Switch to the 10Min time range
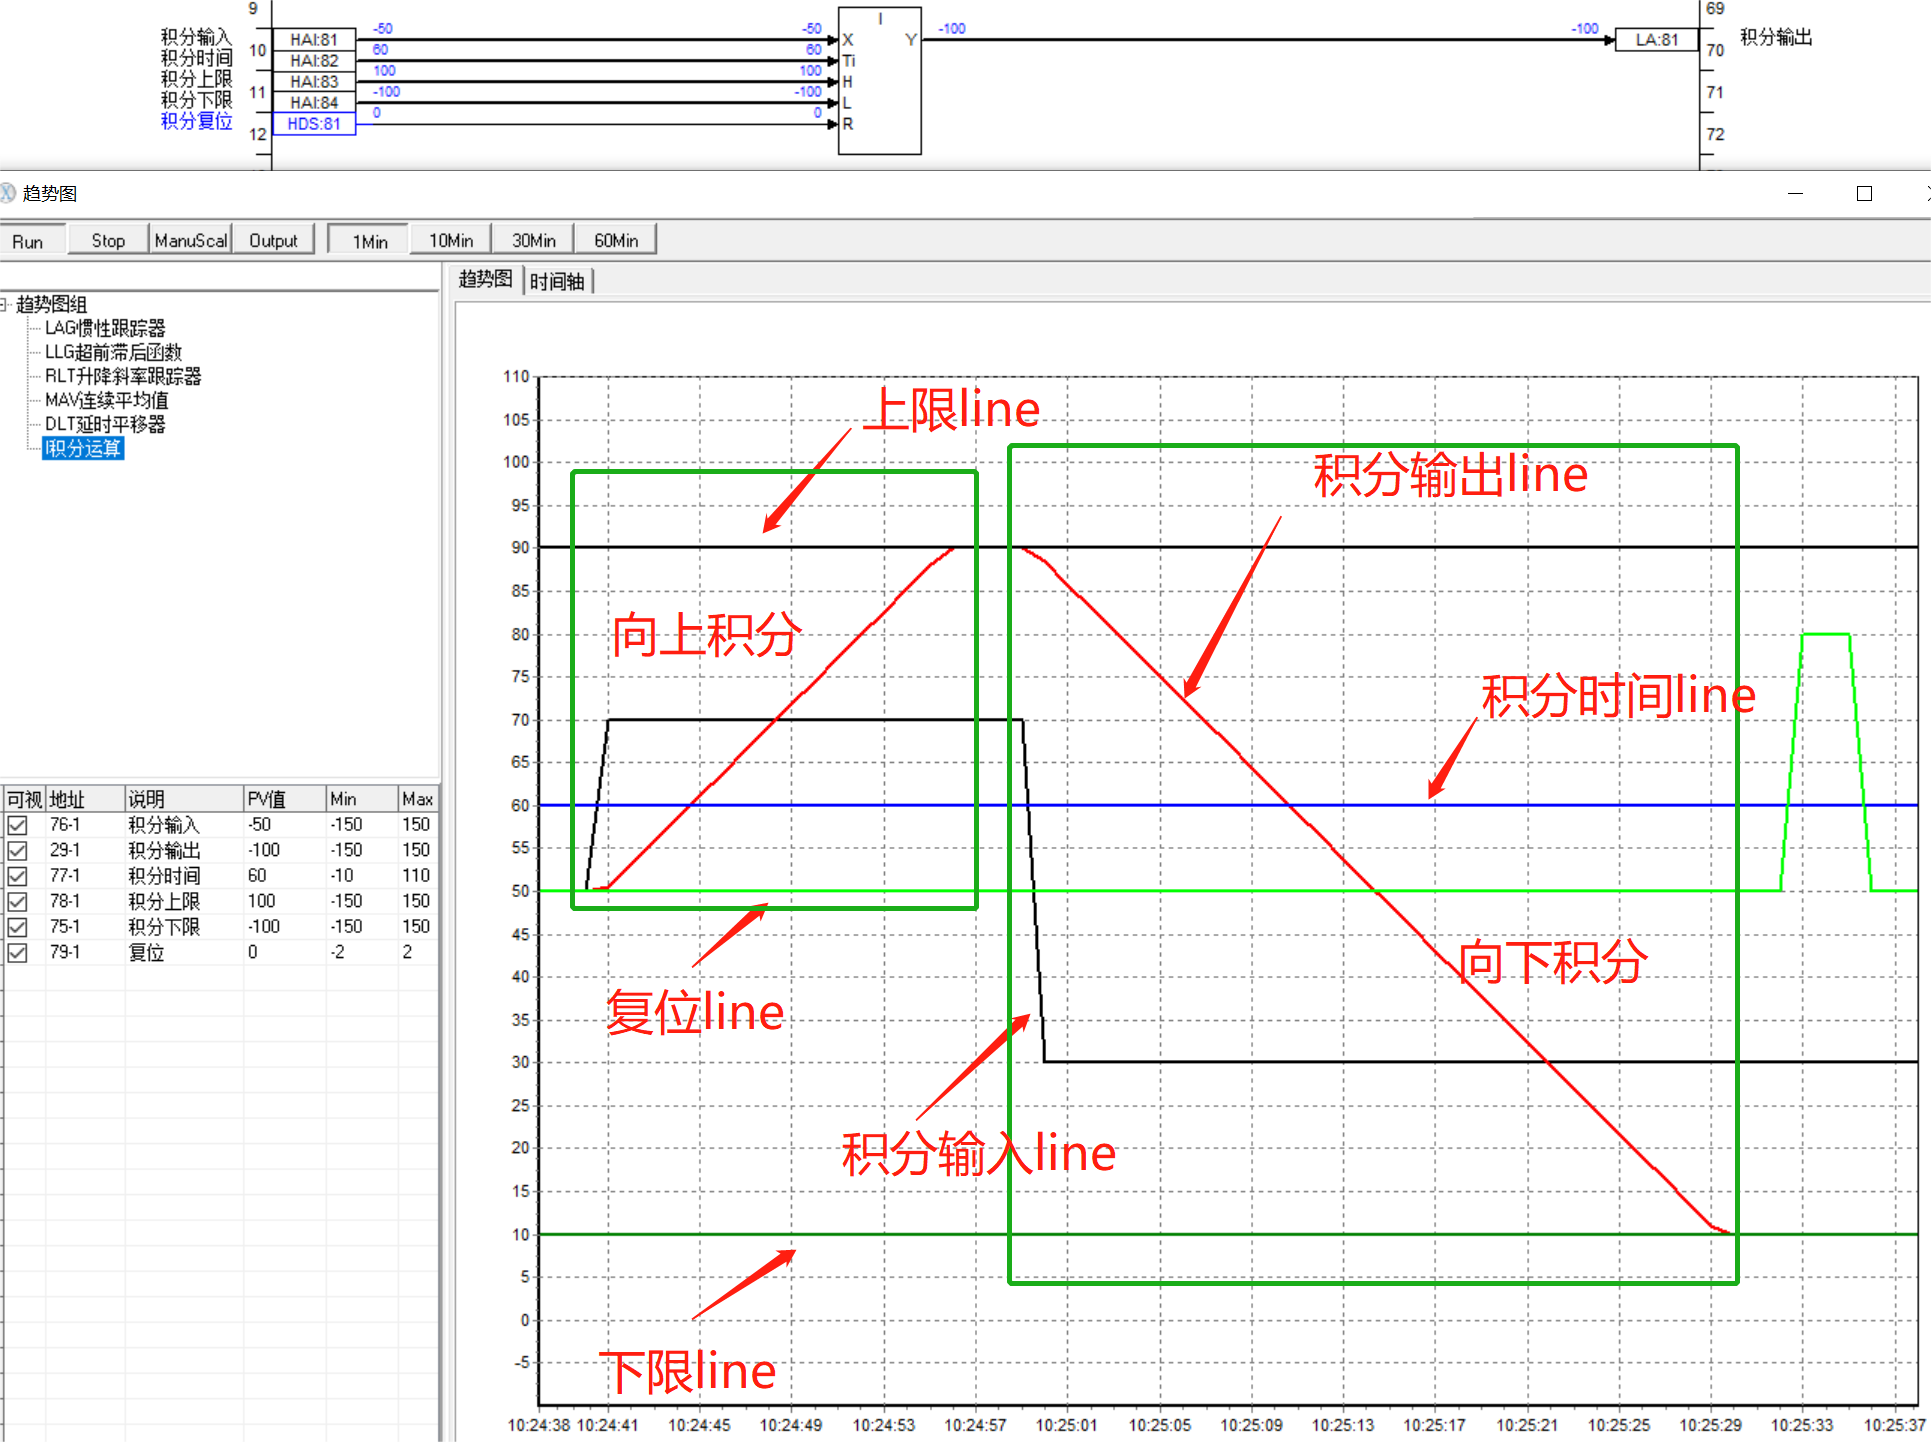 [x=450, y=241]
